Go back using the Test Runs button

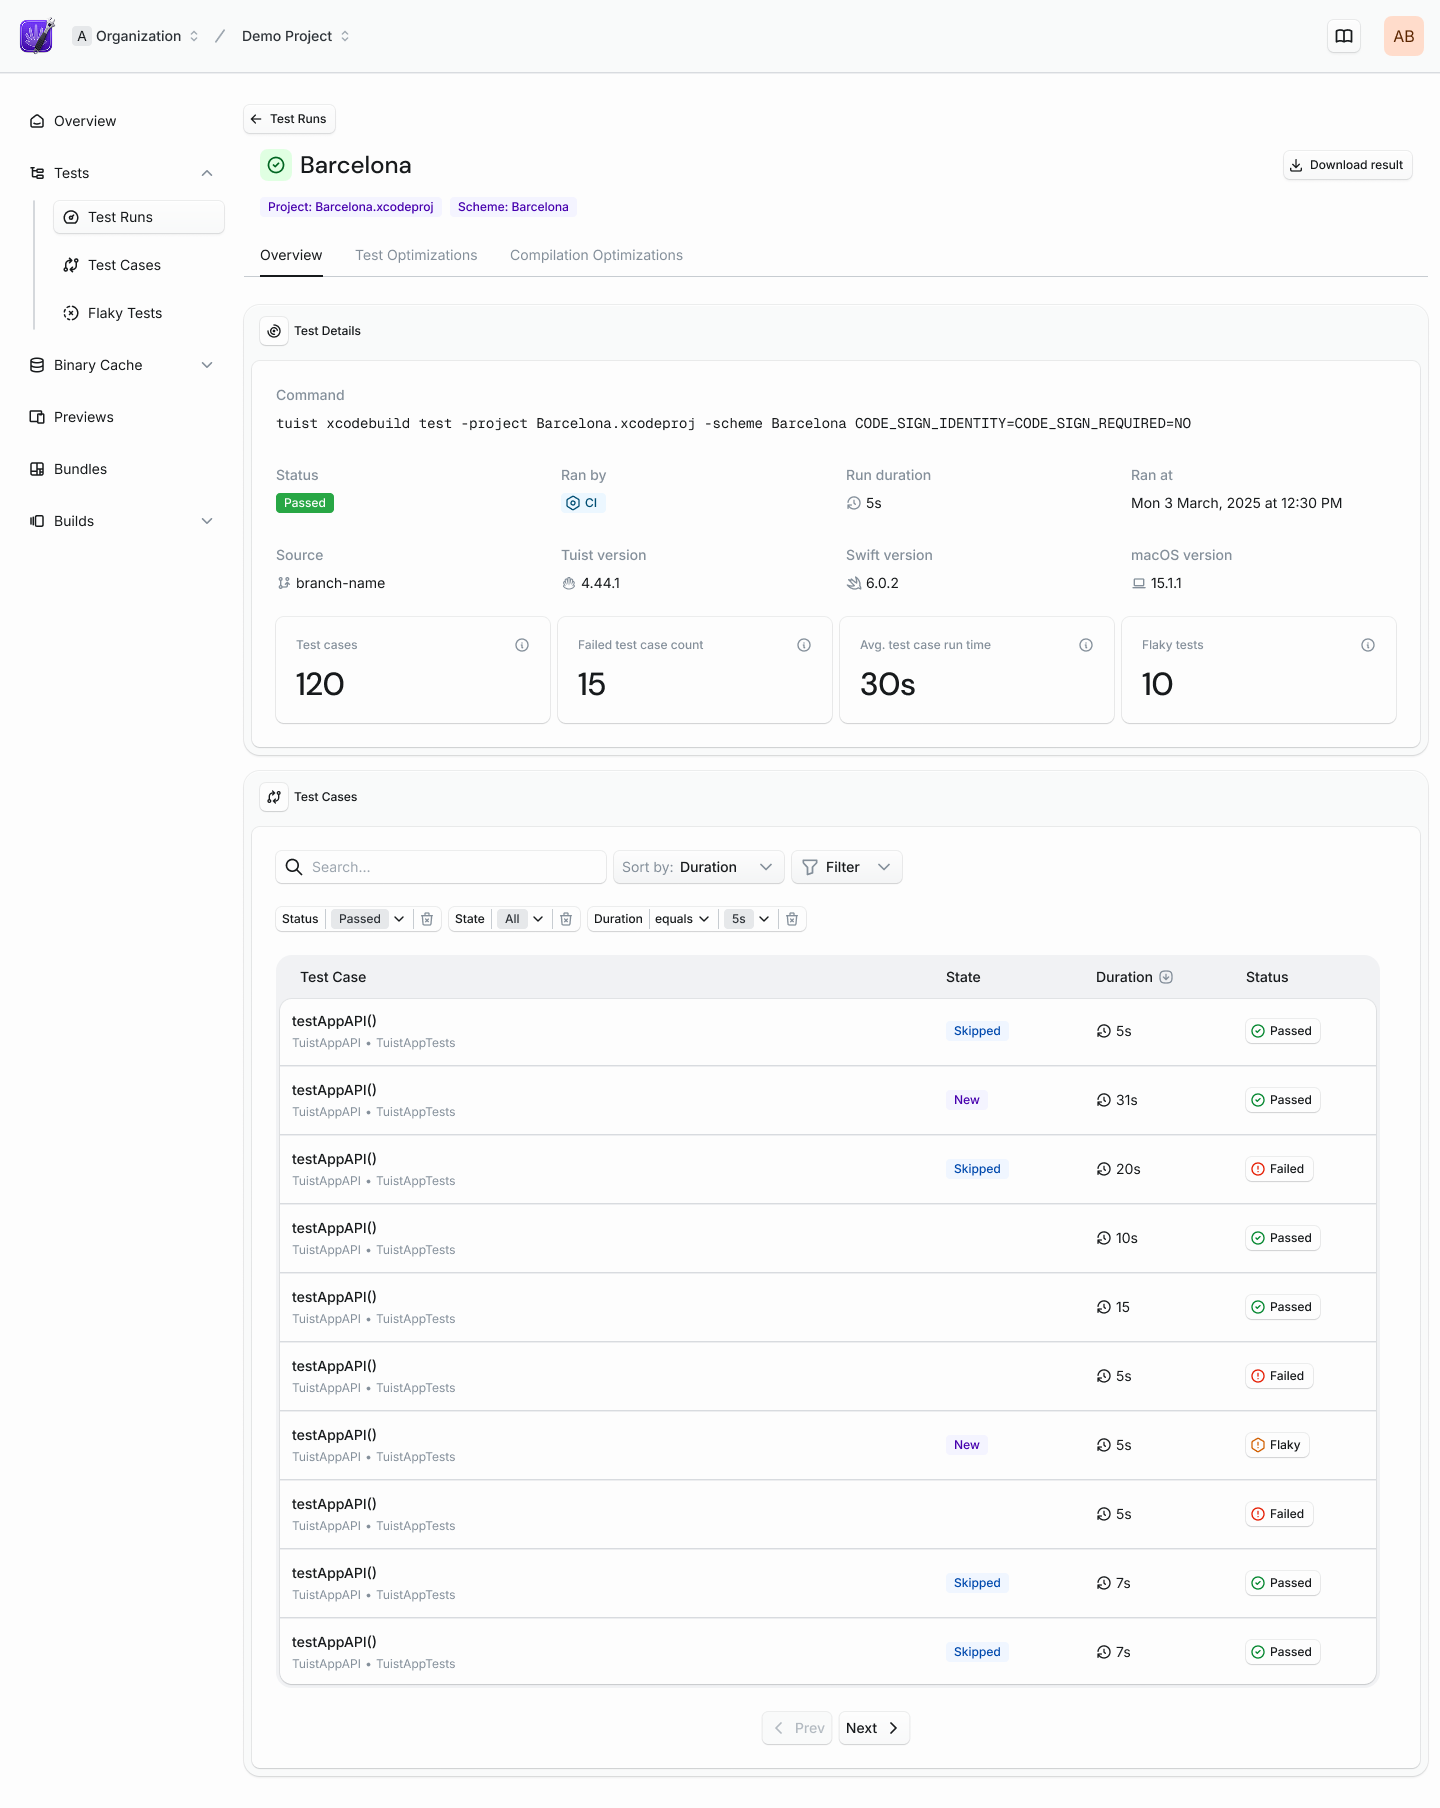289,119
